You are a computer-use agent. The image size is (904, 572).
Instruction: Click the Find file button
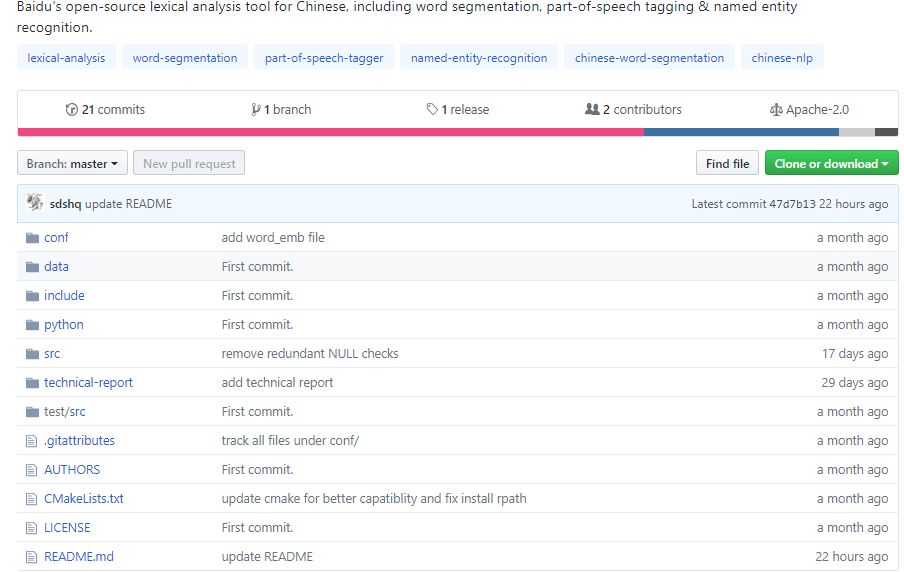[727, 163]
